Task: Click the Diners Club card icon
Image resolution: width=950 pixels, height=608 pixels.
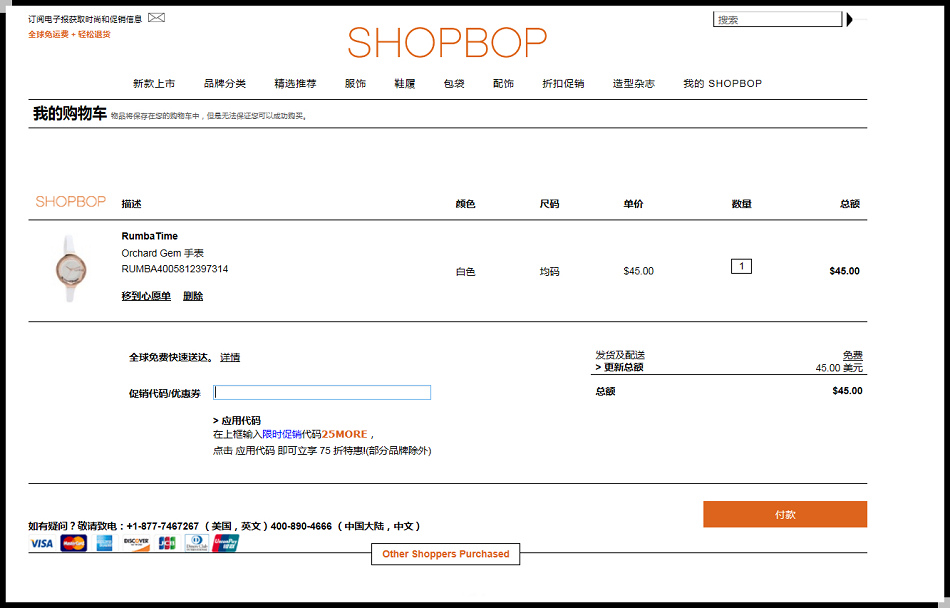Action: (196, 543)
